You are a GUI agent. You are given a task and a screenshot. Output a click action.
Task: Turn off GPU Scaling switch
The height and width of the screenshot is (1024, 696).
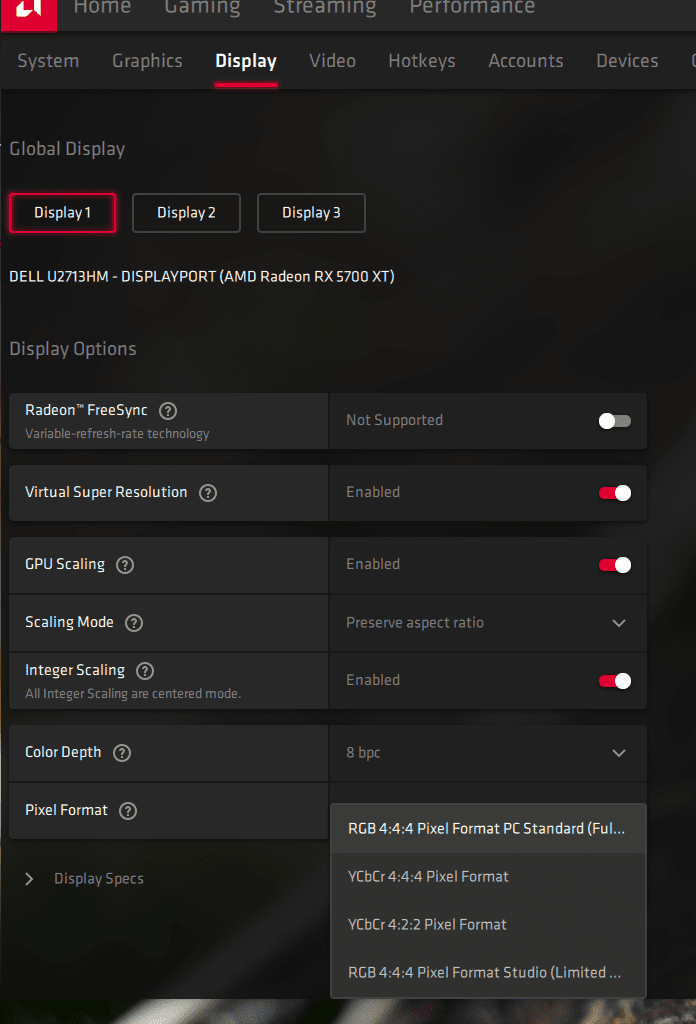[x=615, y=565]
